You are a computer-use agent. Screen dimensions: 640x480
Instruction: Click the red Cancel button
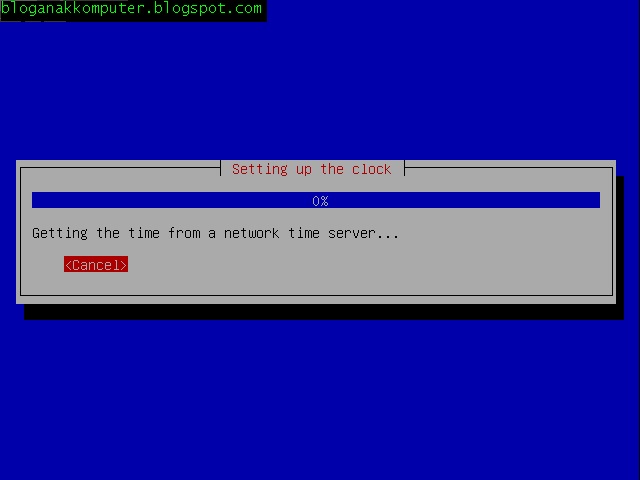point(96,264)
